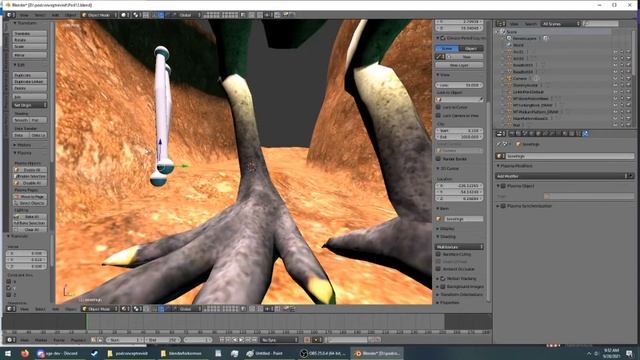This screenshot has height=360, width=640.
Task: Toggle selectability cursor icon for the Camera row
Action: [x=622, y=78]
